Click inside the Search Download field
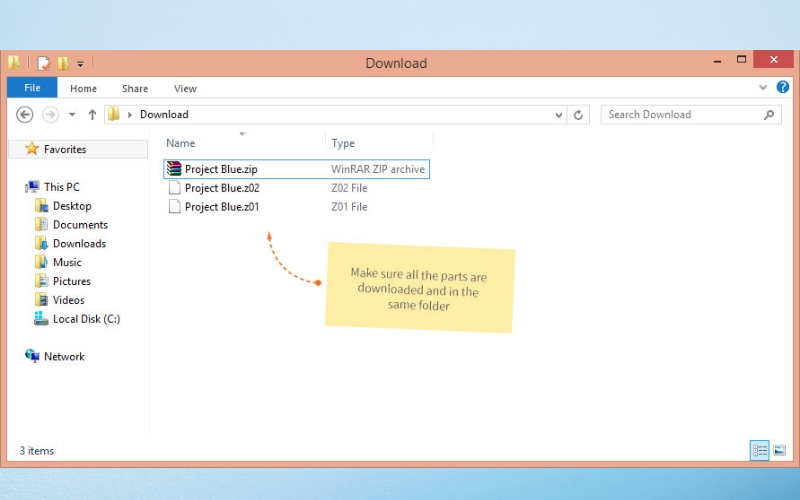The image size is (800, 500). 680,115
